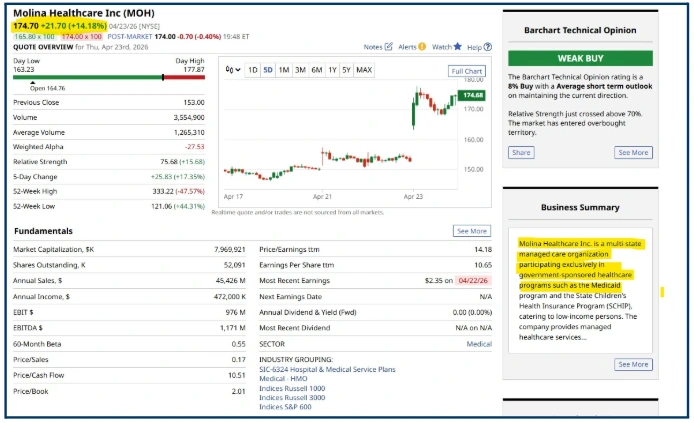Click the candlestick chart area

(x=341, y=135)
